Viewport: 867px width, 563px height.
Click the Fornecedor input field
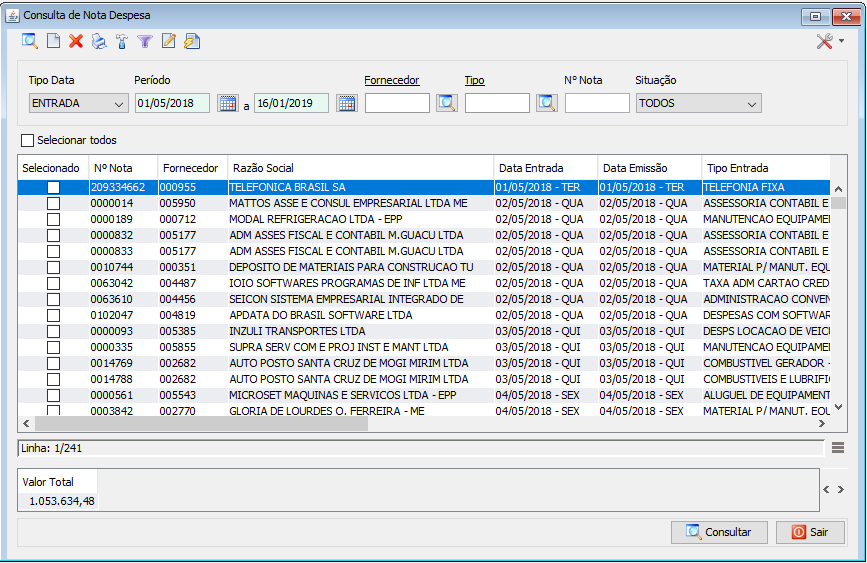(397, 103)
